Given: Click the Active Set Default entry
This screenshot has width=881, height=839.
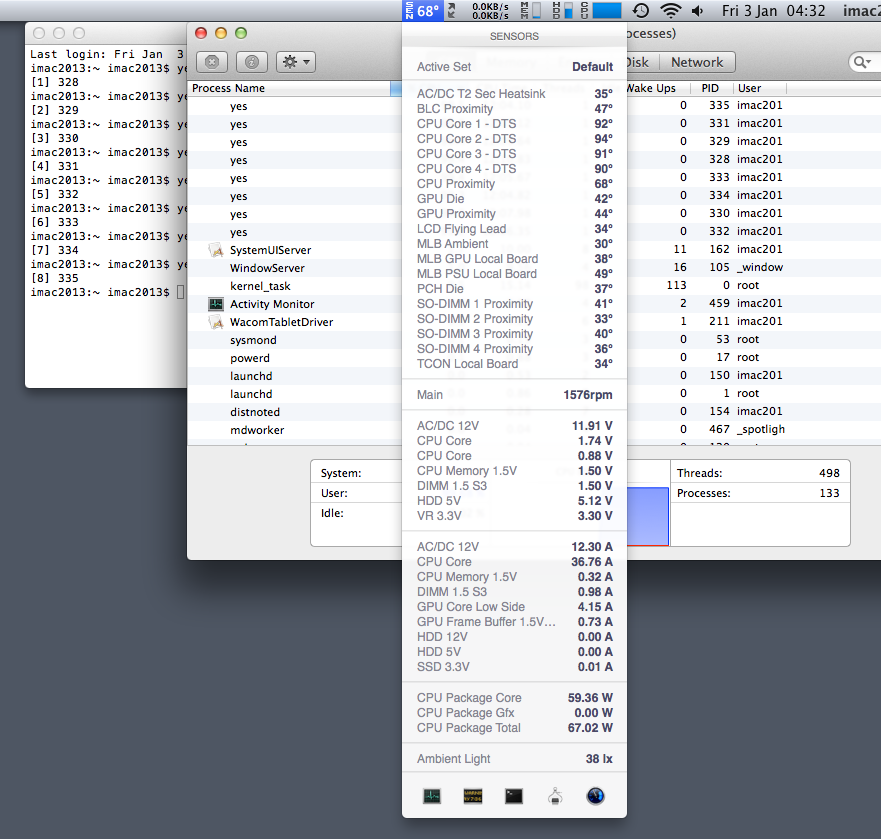Looking at the screenshot, I should [x=514, y=67].
